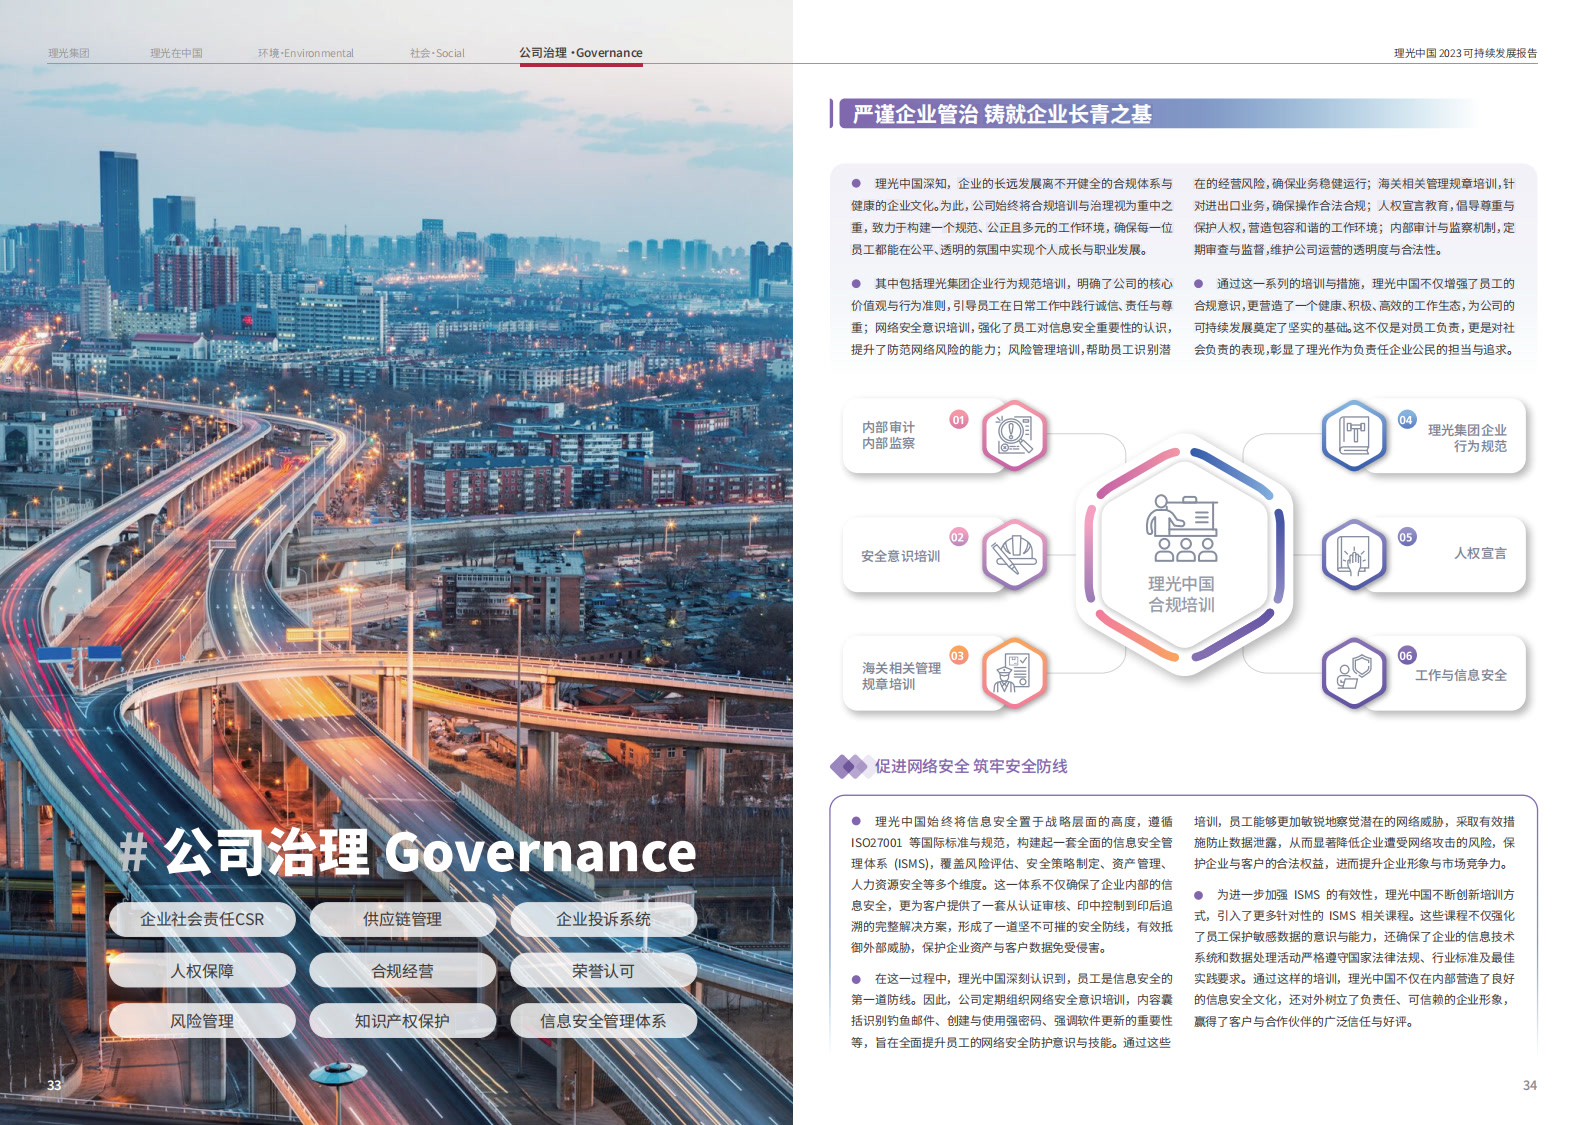This screenshot has height=1125, width=1584.
Task: Switch to 环境·Environmental tab
Action: [x=306, y=53]
